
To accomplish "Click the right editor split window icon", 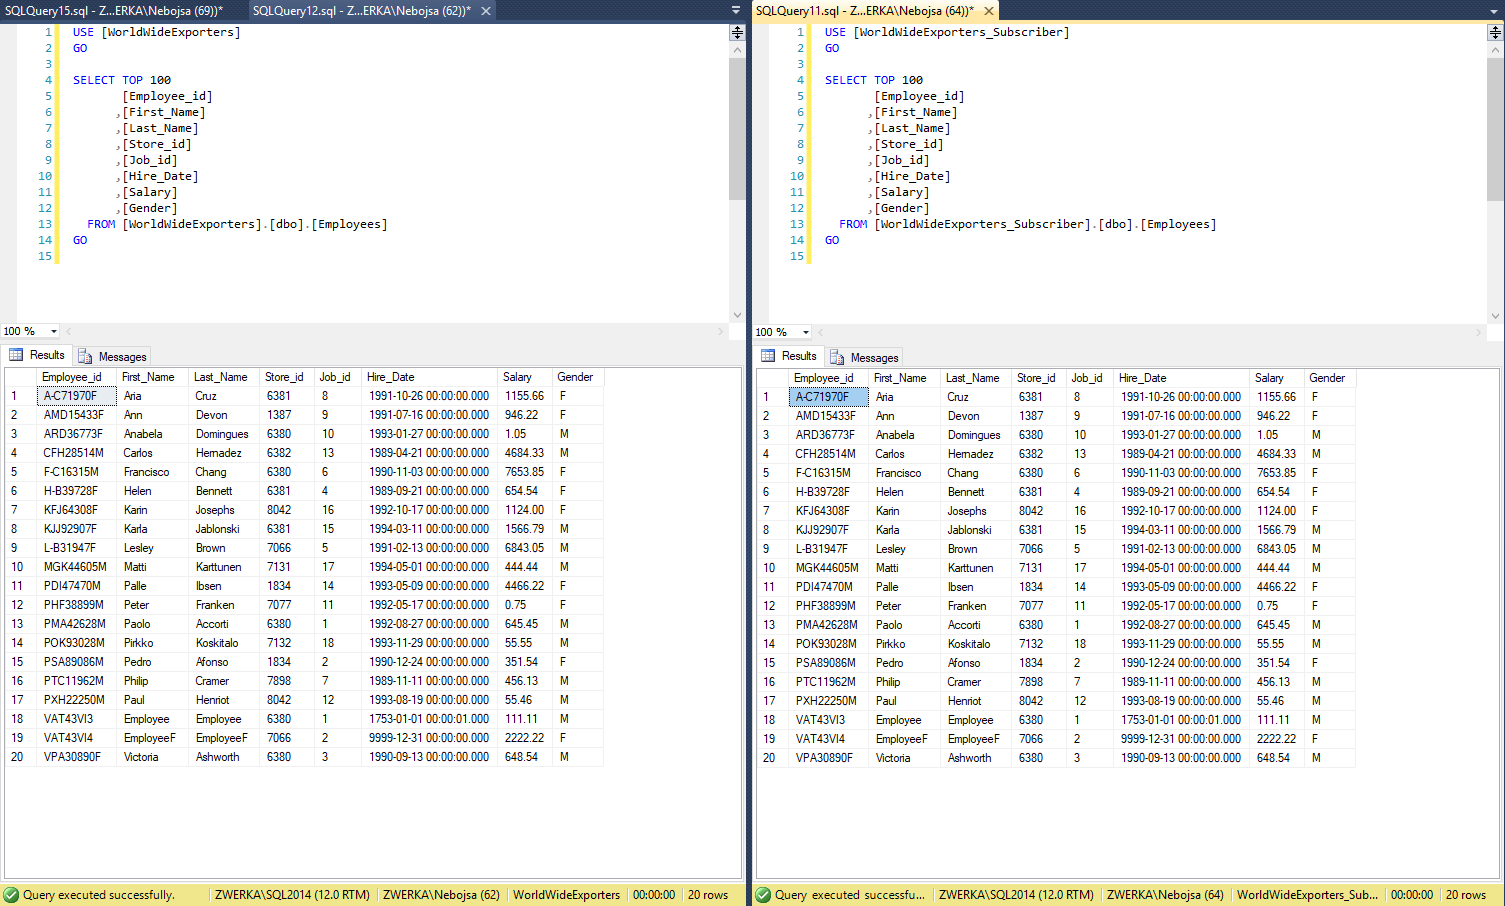I will (x=1495, y=32).
